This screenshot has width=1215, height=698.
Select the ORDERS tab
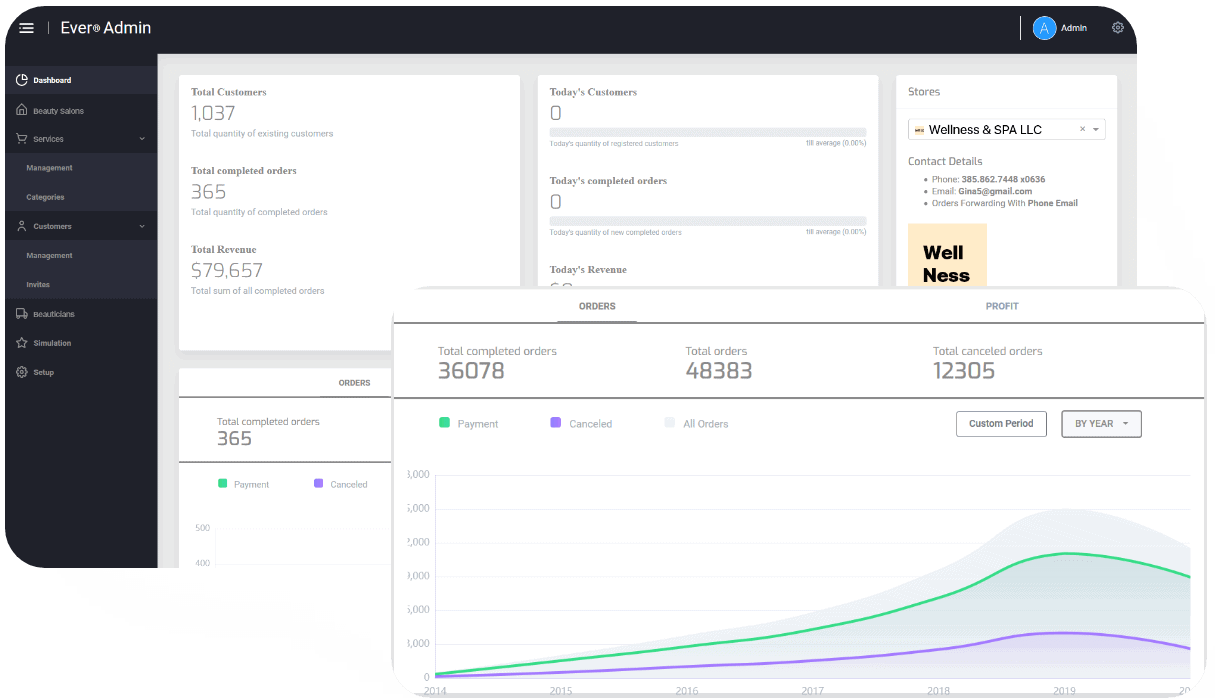(x=597, y=306)
